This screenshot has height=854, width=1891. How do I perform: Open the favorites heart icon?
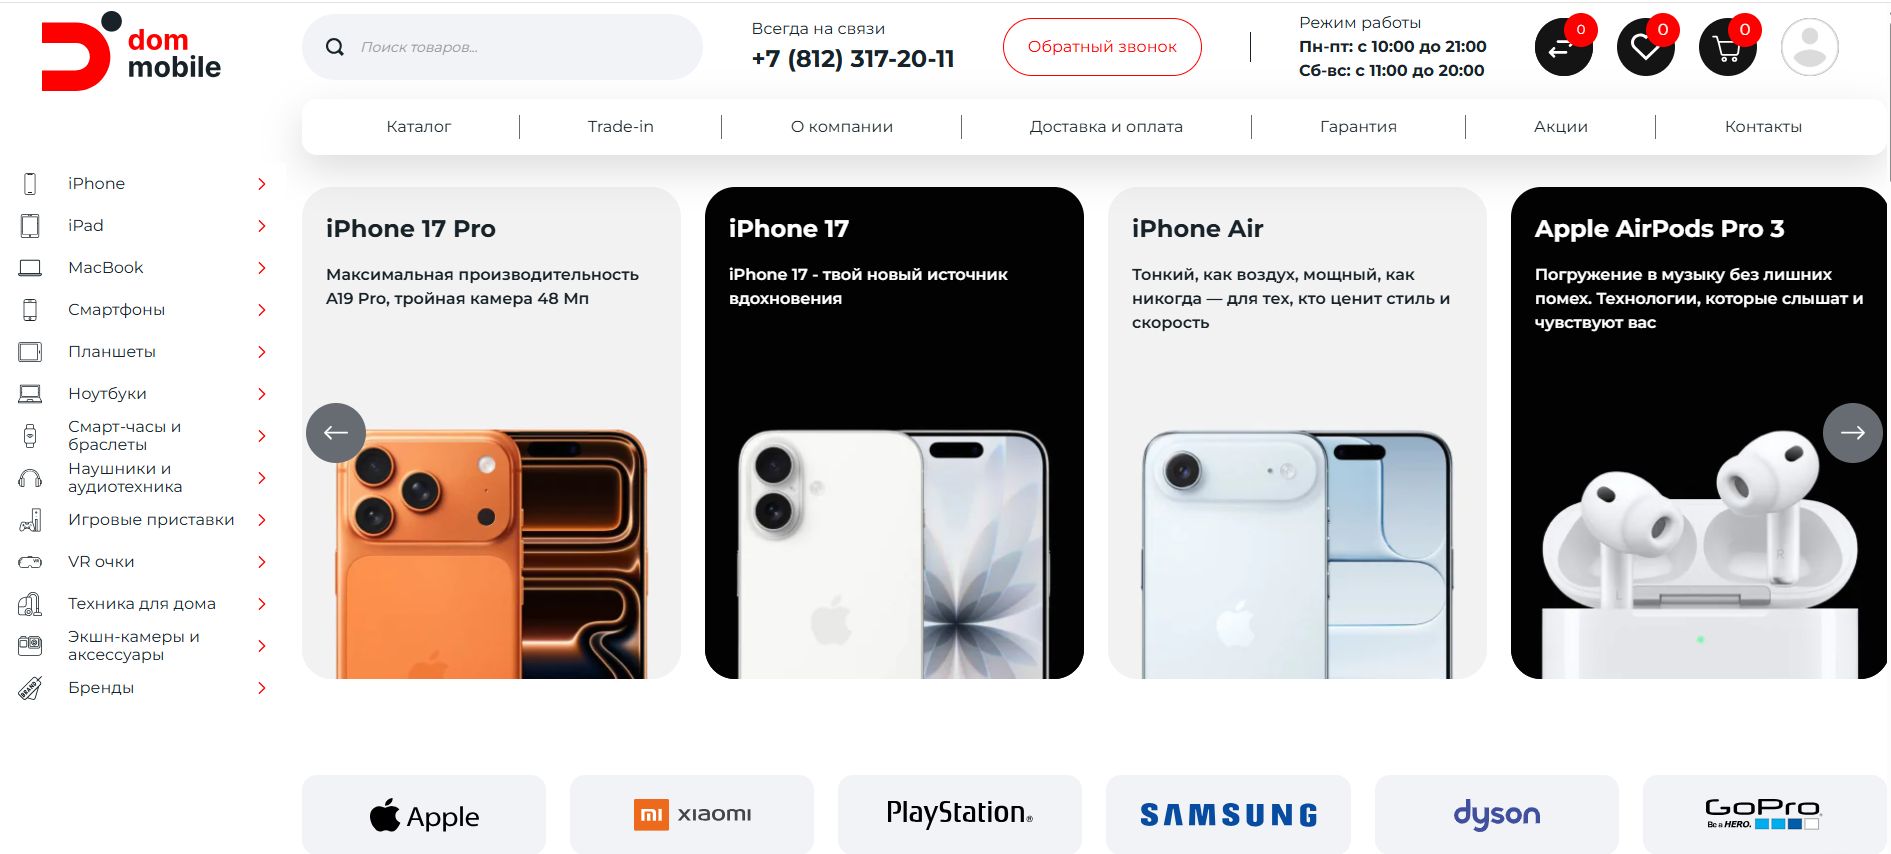coord(1645,47)
